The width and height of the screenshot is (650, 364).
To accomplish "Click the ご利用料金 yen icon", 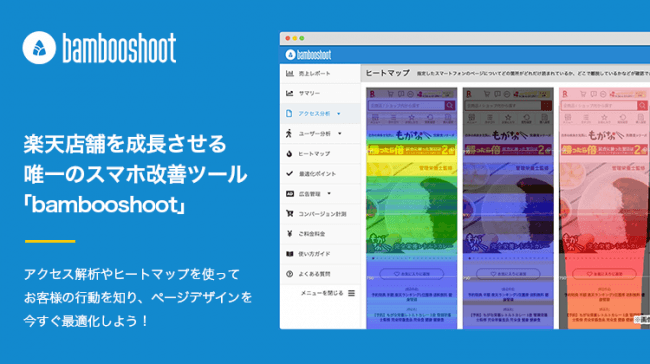I will pos(289,234).
